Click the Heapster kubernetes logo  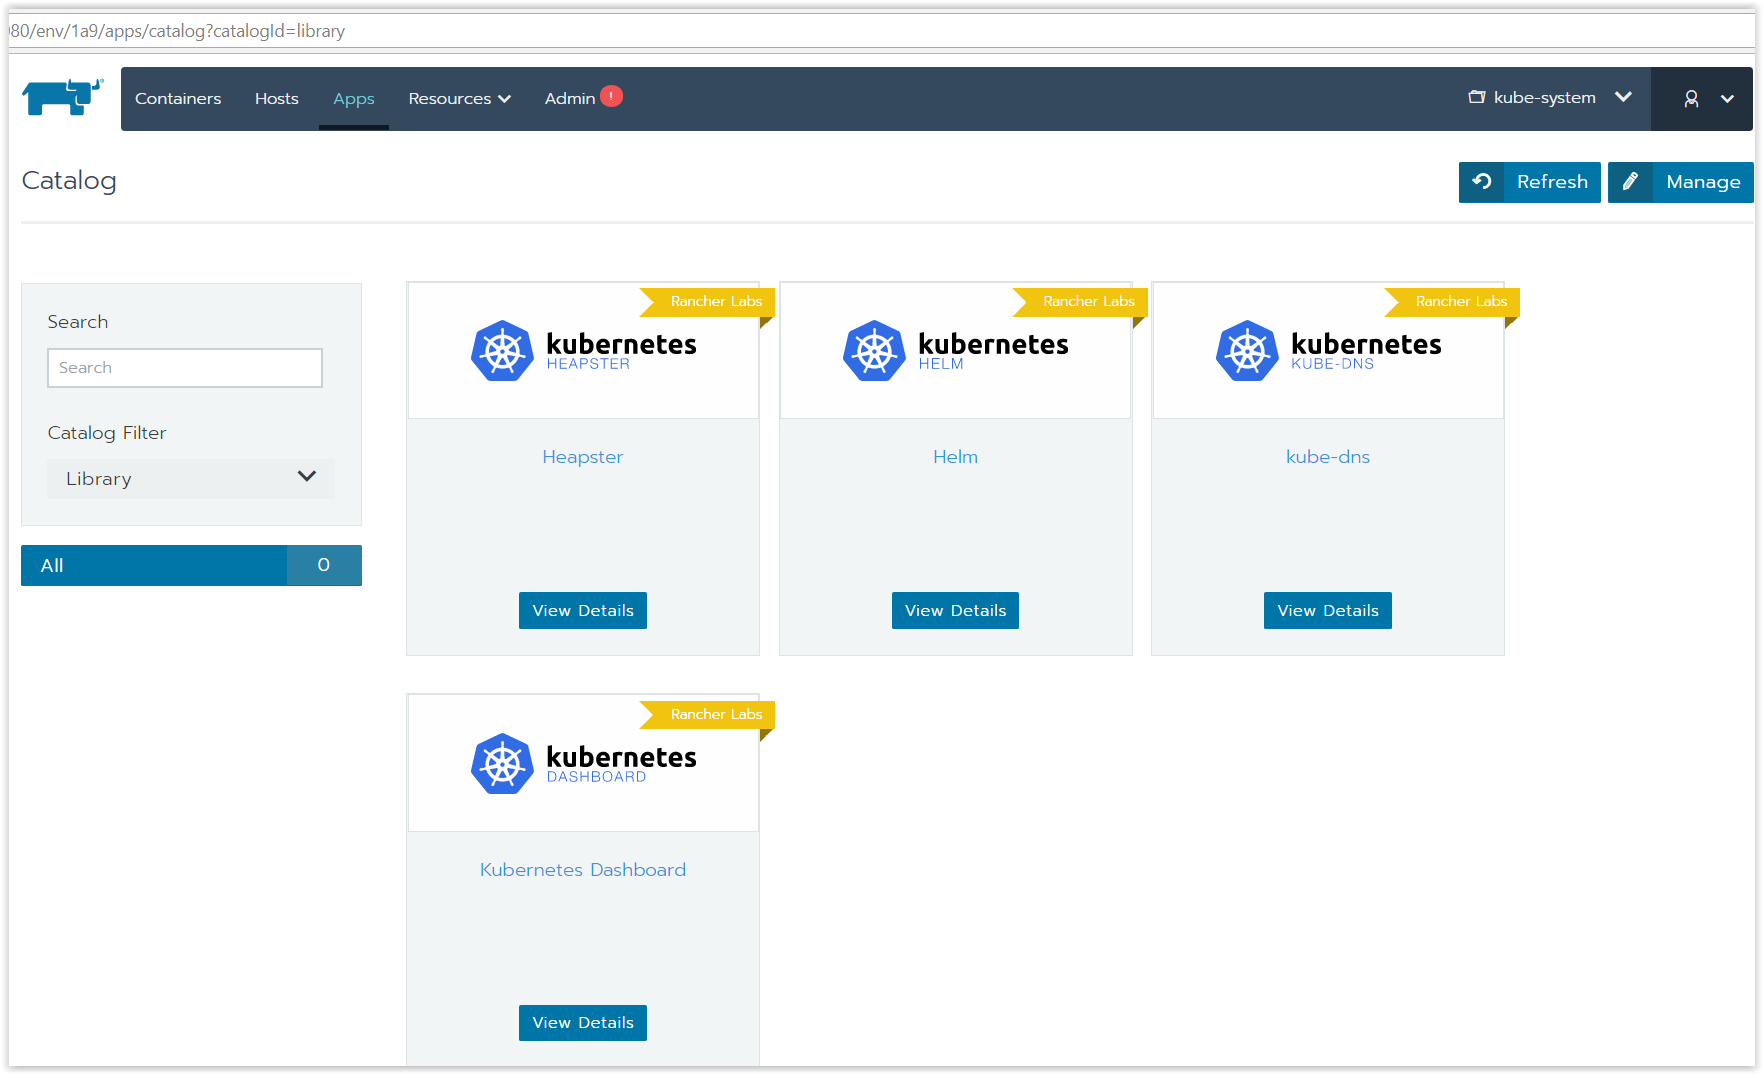click(x=584, y=350)
